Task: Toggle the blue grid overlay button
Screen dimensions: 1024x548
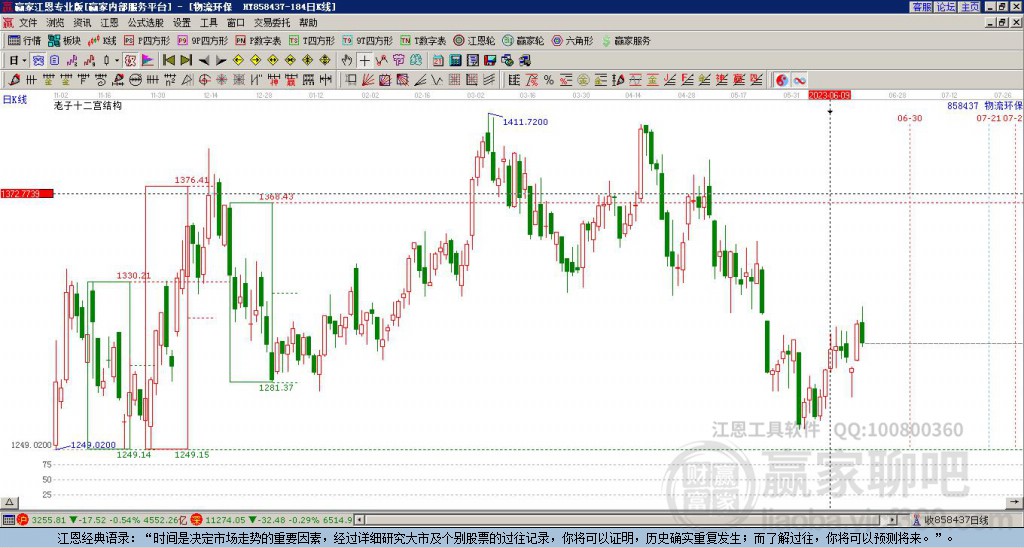Action: click(38, 60)
